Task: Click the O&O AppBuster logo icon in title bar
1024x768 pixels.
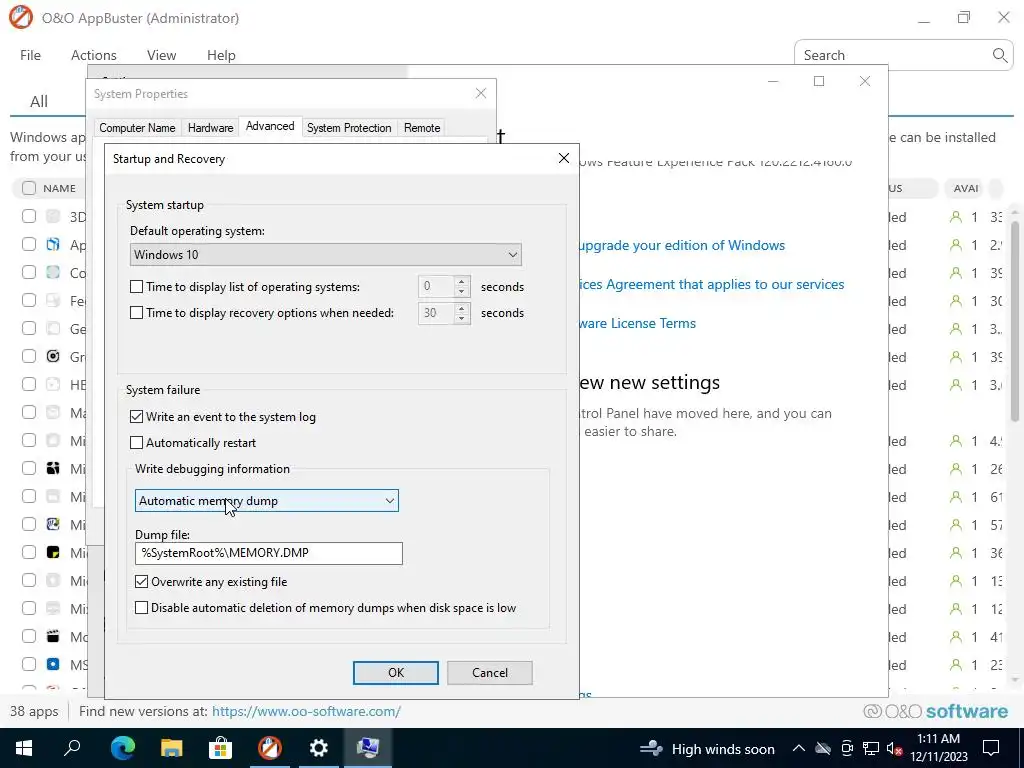Action: pyautogui.click(x=20, y=18)
